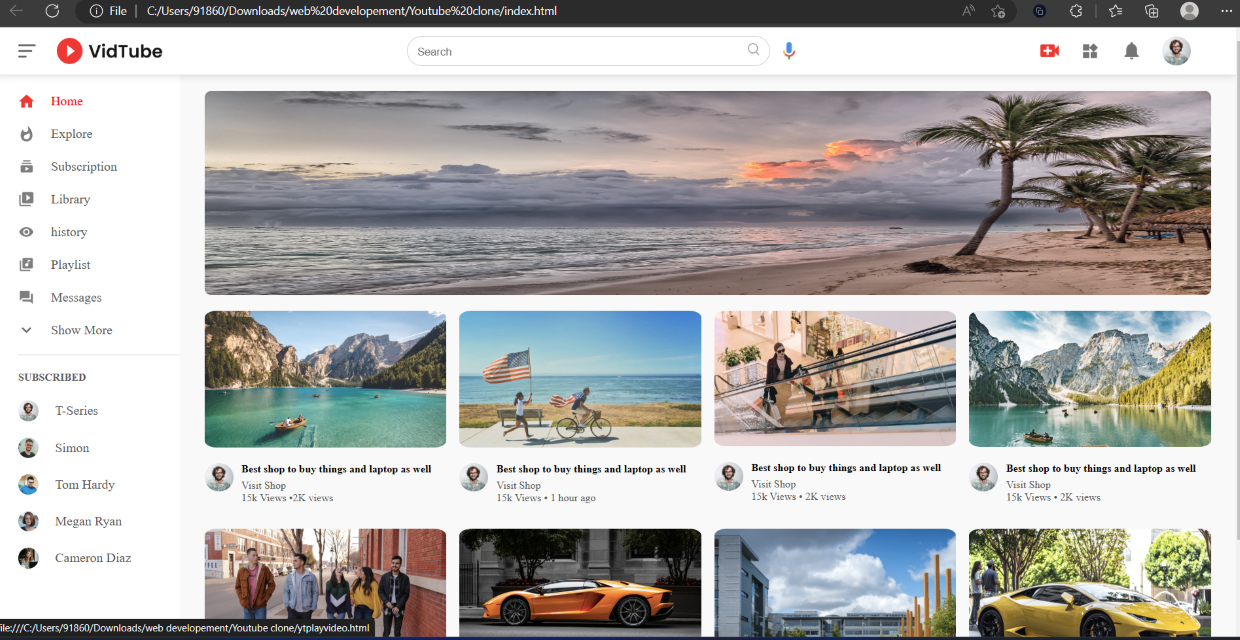Viewport: 1240px width, 640px height.
Task: Select history in the sidebar
Action: pyautogui.click(x=68, y=232)
